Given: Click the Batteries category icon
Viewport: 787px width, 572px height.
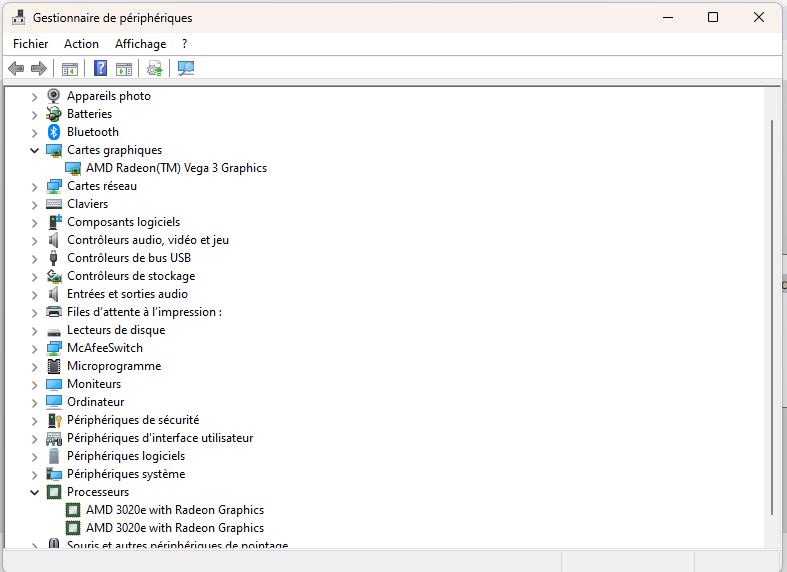Looking at the screenshot, I should coord(54,114).
